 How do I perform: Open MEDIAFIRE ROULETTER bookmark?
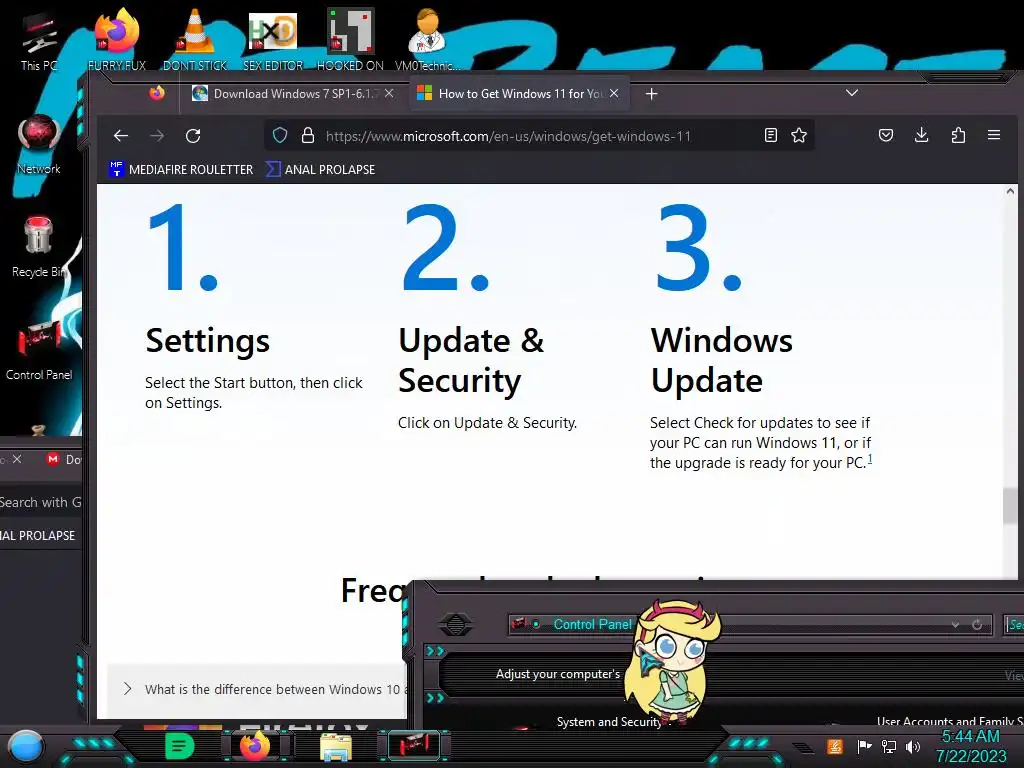point(181,170)
